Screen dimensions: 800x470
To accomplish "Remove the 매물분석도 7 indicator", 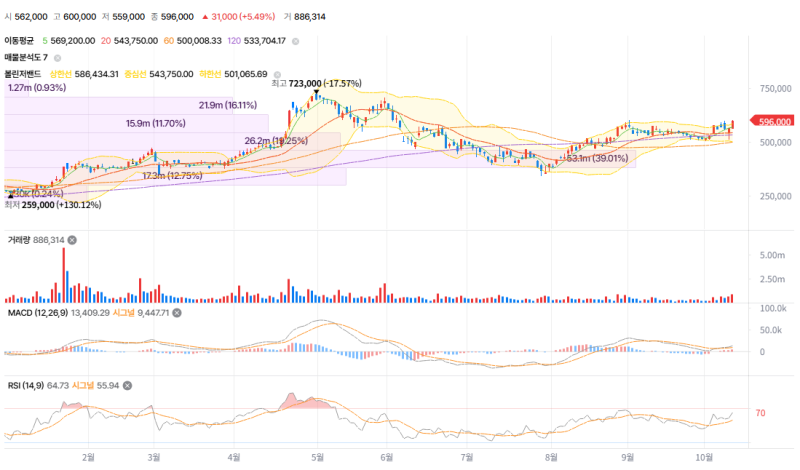I will [x=58, y=58].
